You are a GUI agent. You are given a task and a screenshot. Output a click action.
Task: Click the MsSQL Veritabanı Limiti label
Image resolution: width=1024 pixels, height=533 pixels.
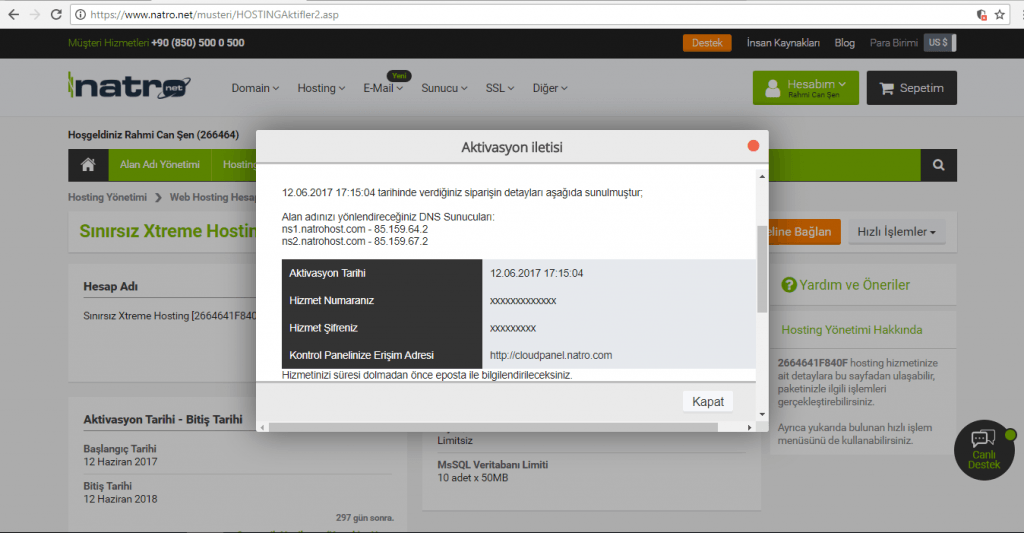click(x=492, y=465)
